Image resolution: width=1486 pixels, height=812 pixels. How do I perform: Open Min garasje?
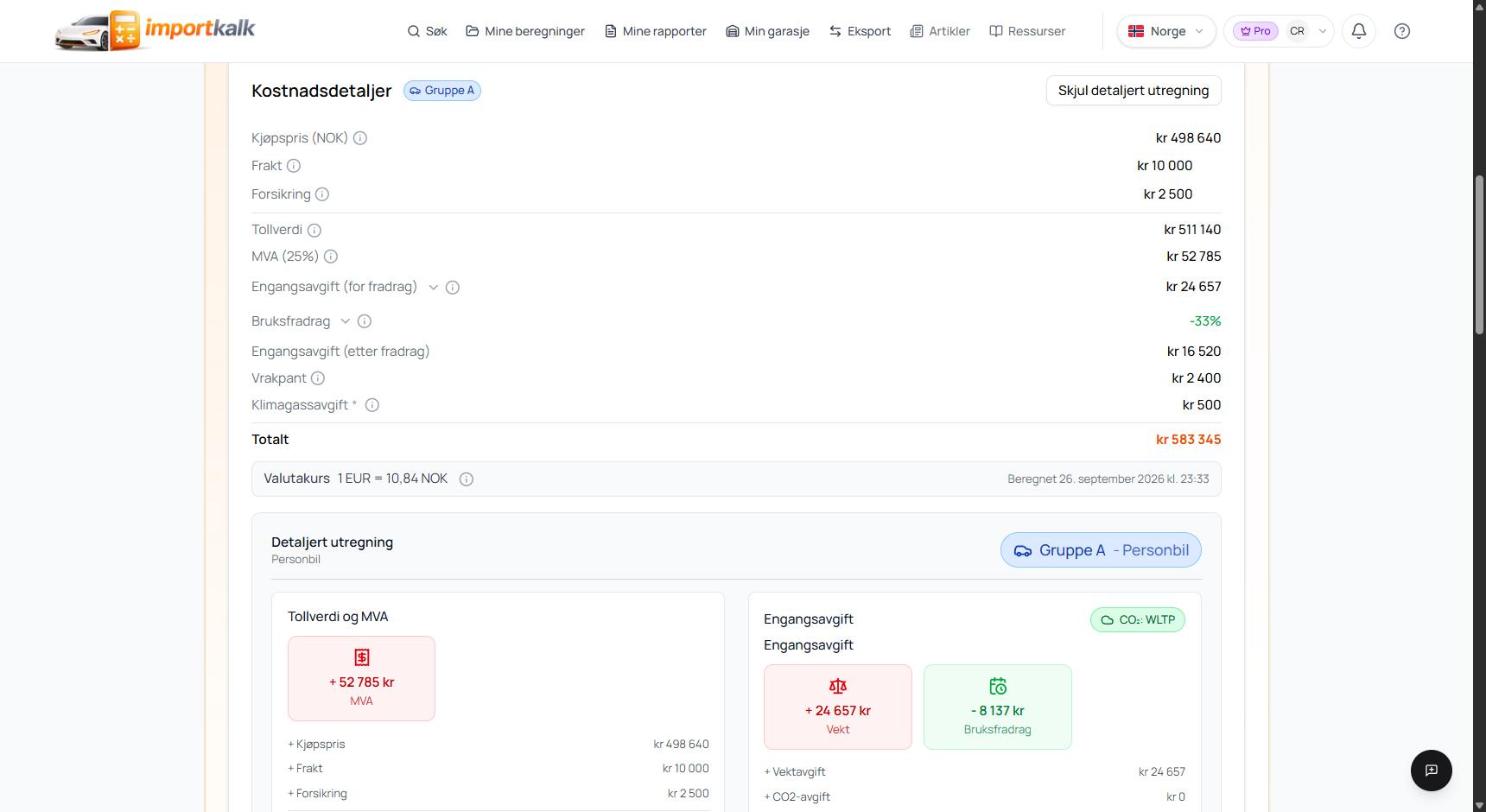(x=767, y=31)
